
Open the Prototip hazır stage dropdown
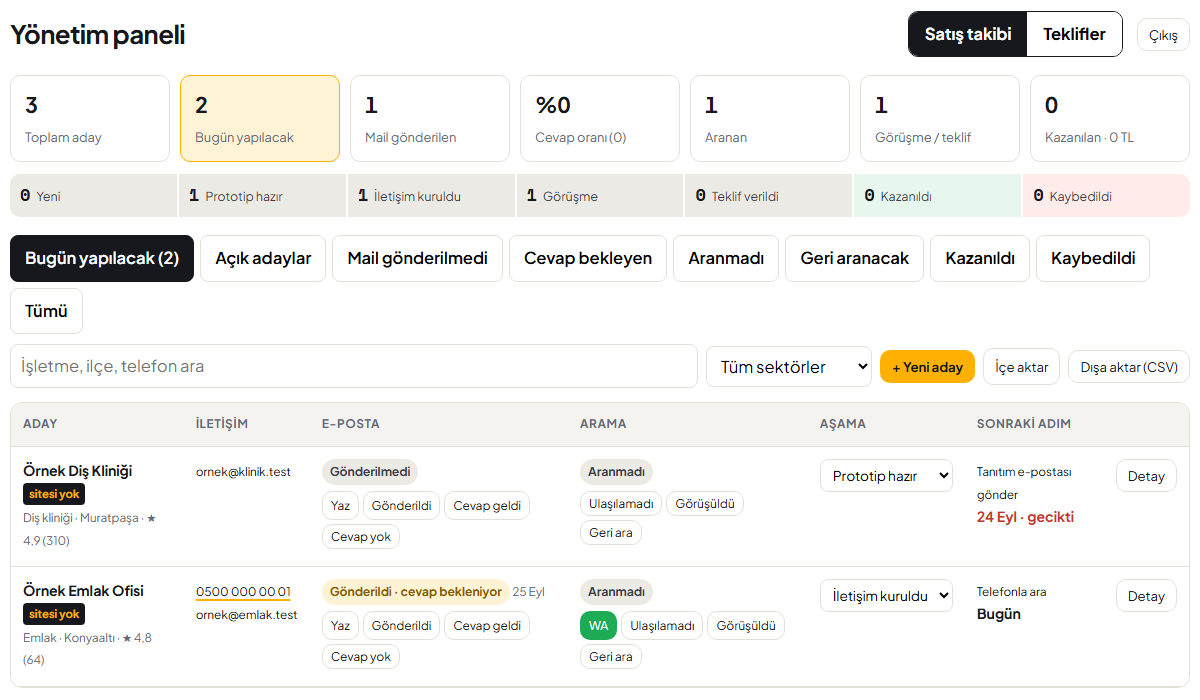coord(887,476)
